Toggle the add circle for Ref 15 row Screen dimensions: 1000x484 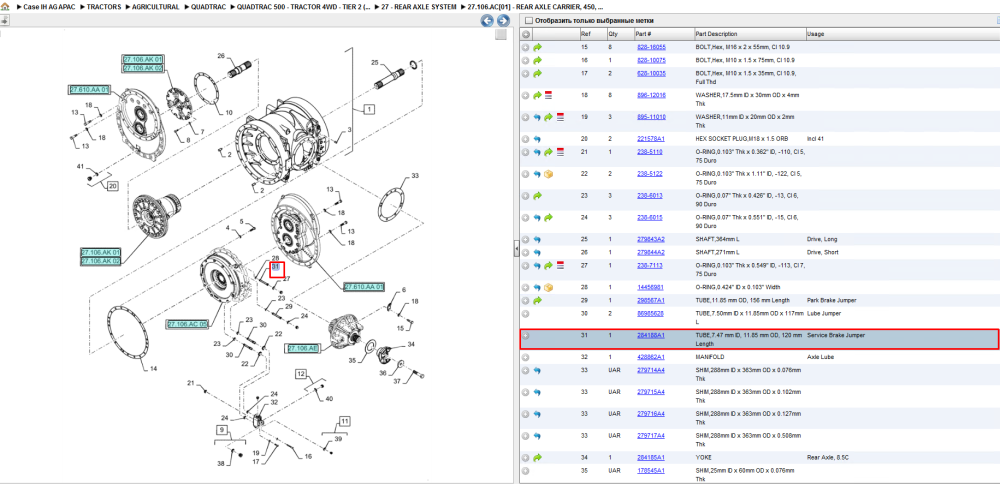(x=526, y=47)
